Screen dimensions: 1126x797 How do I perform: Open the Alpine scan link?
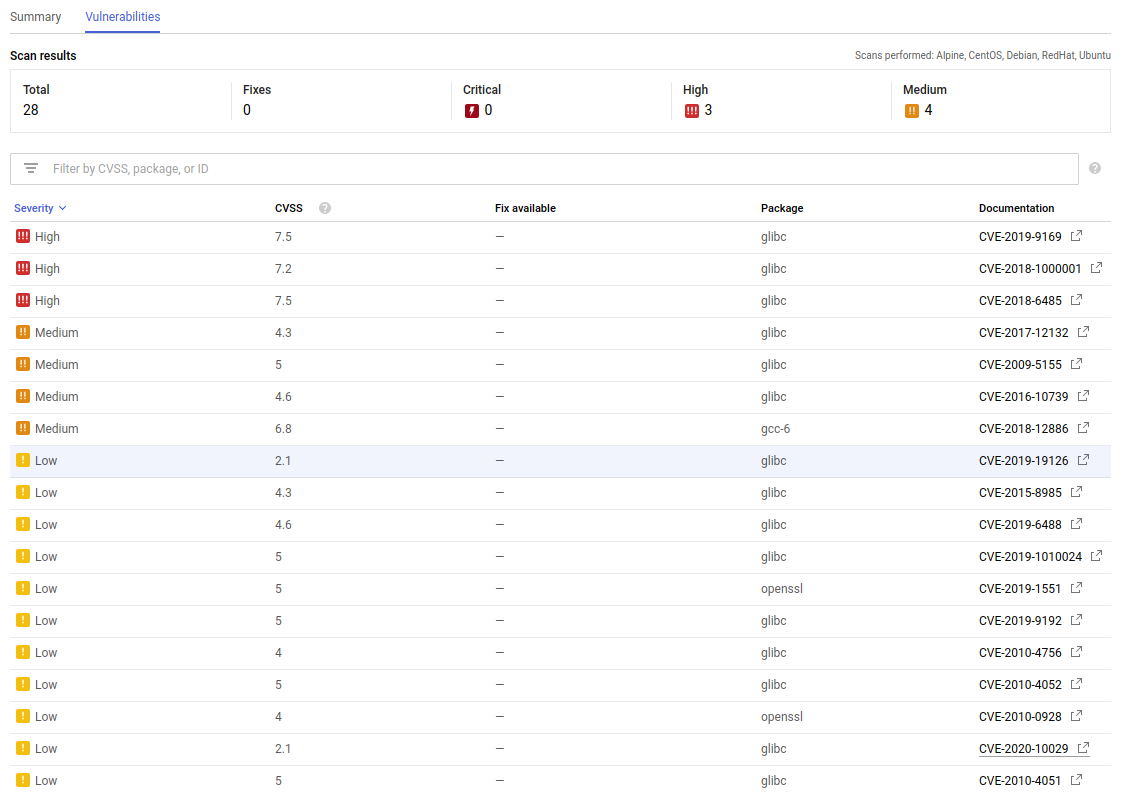coord(949,55)
